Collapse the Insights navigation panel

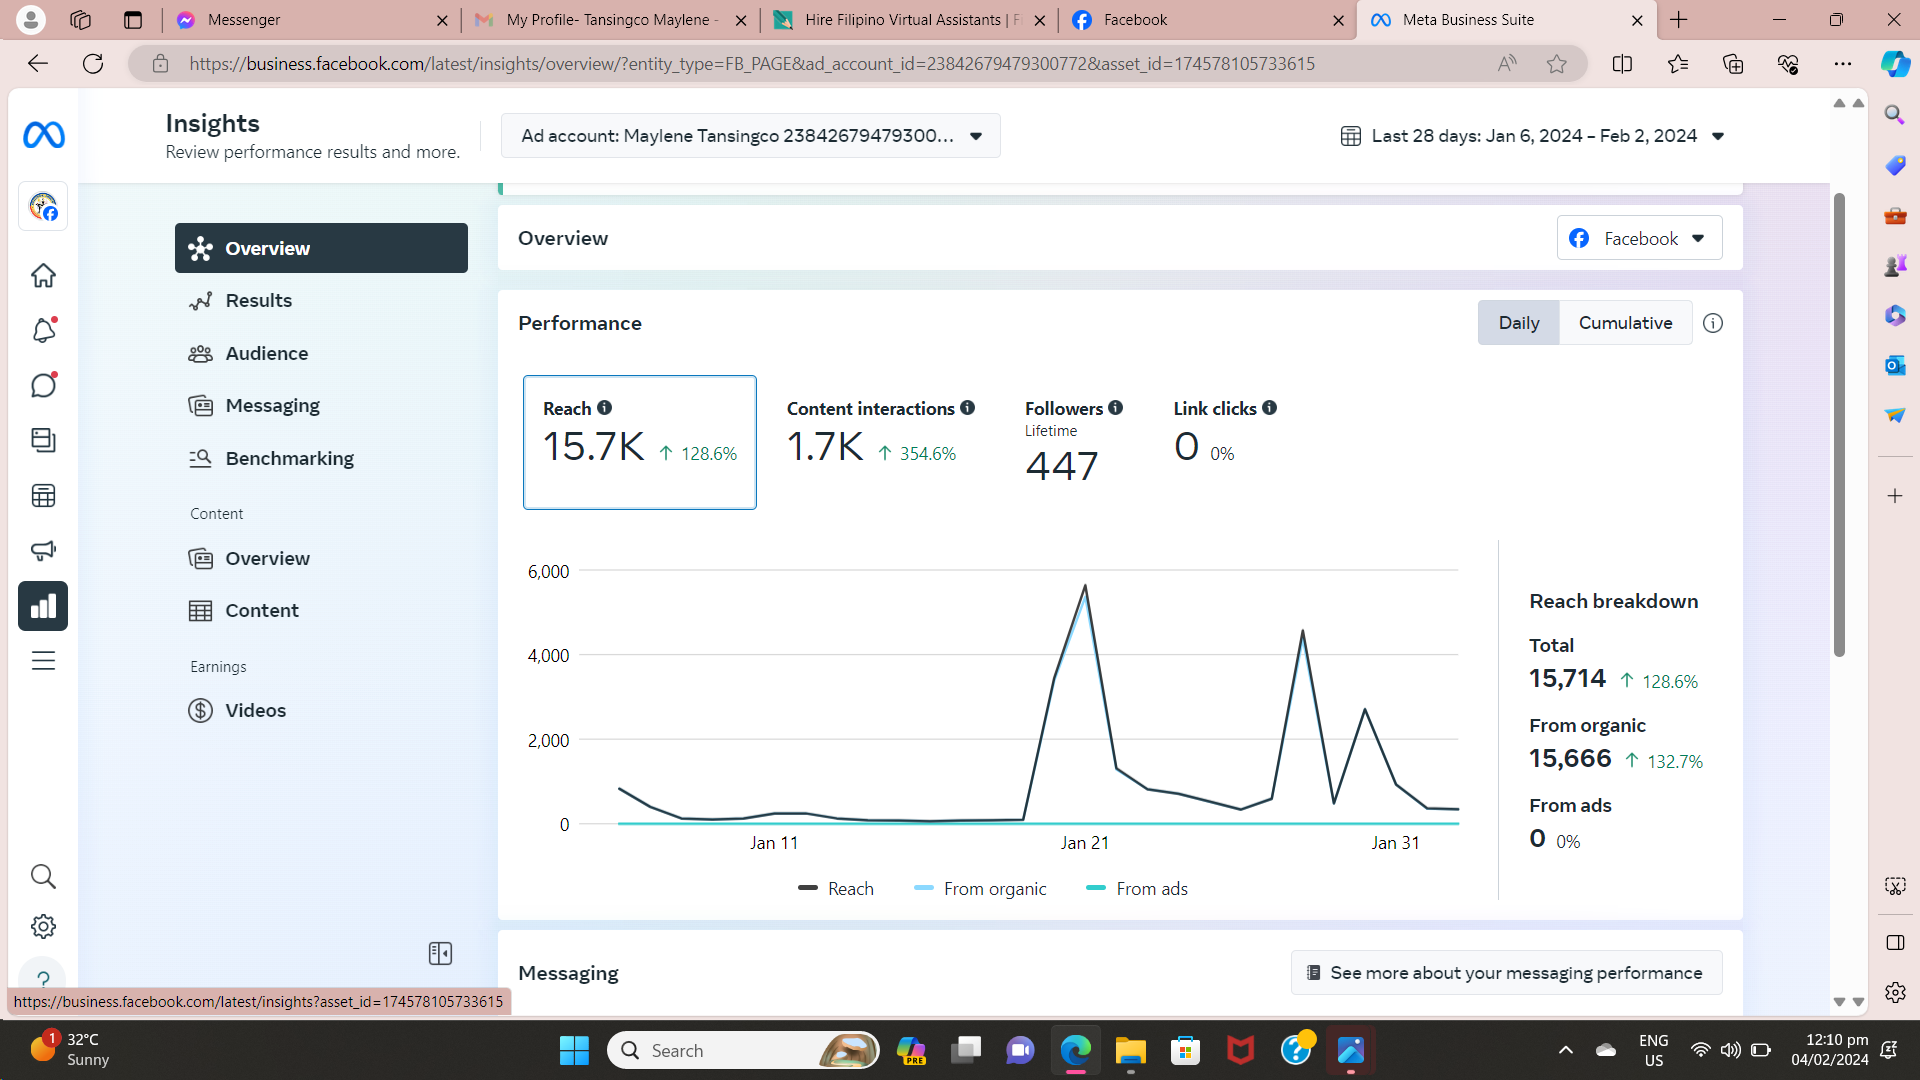pos(440,953)
